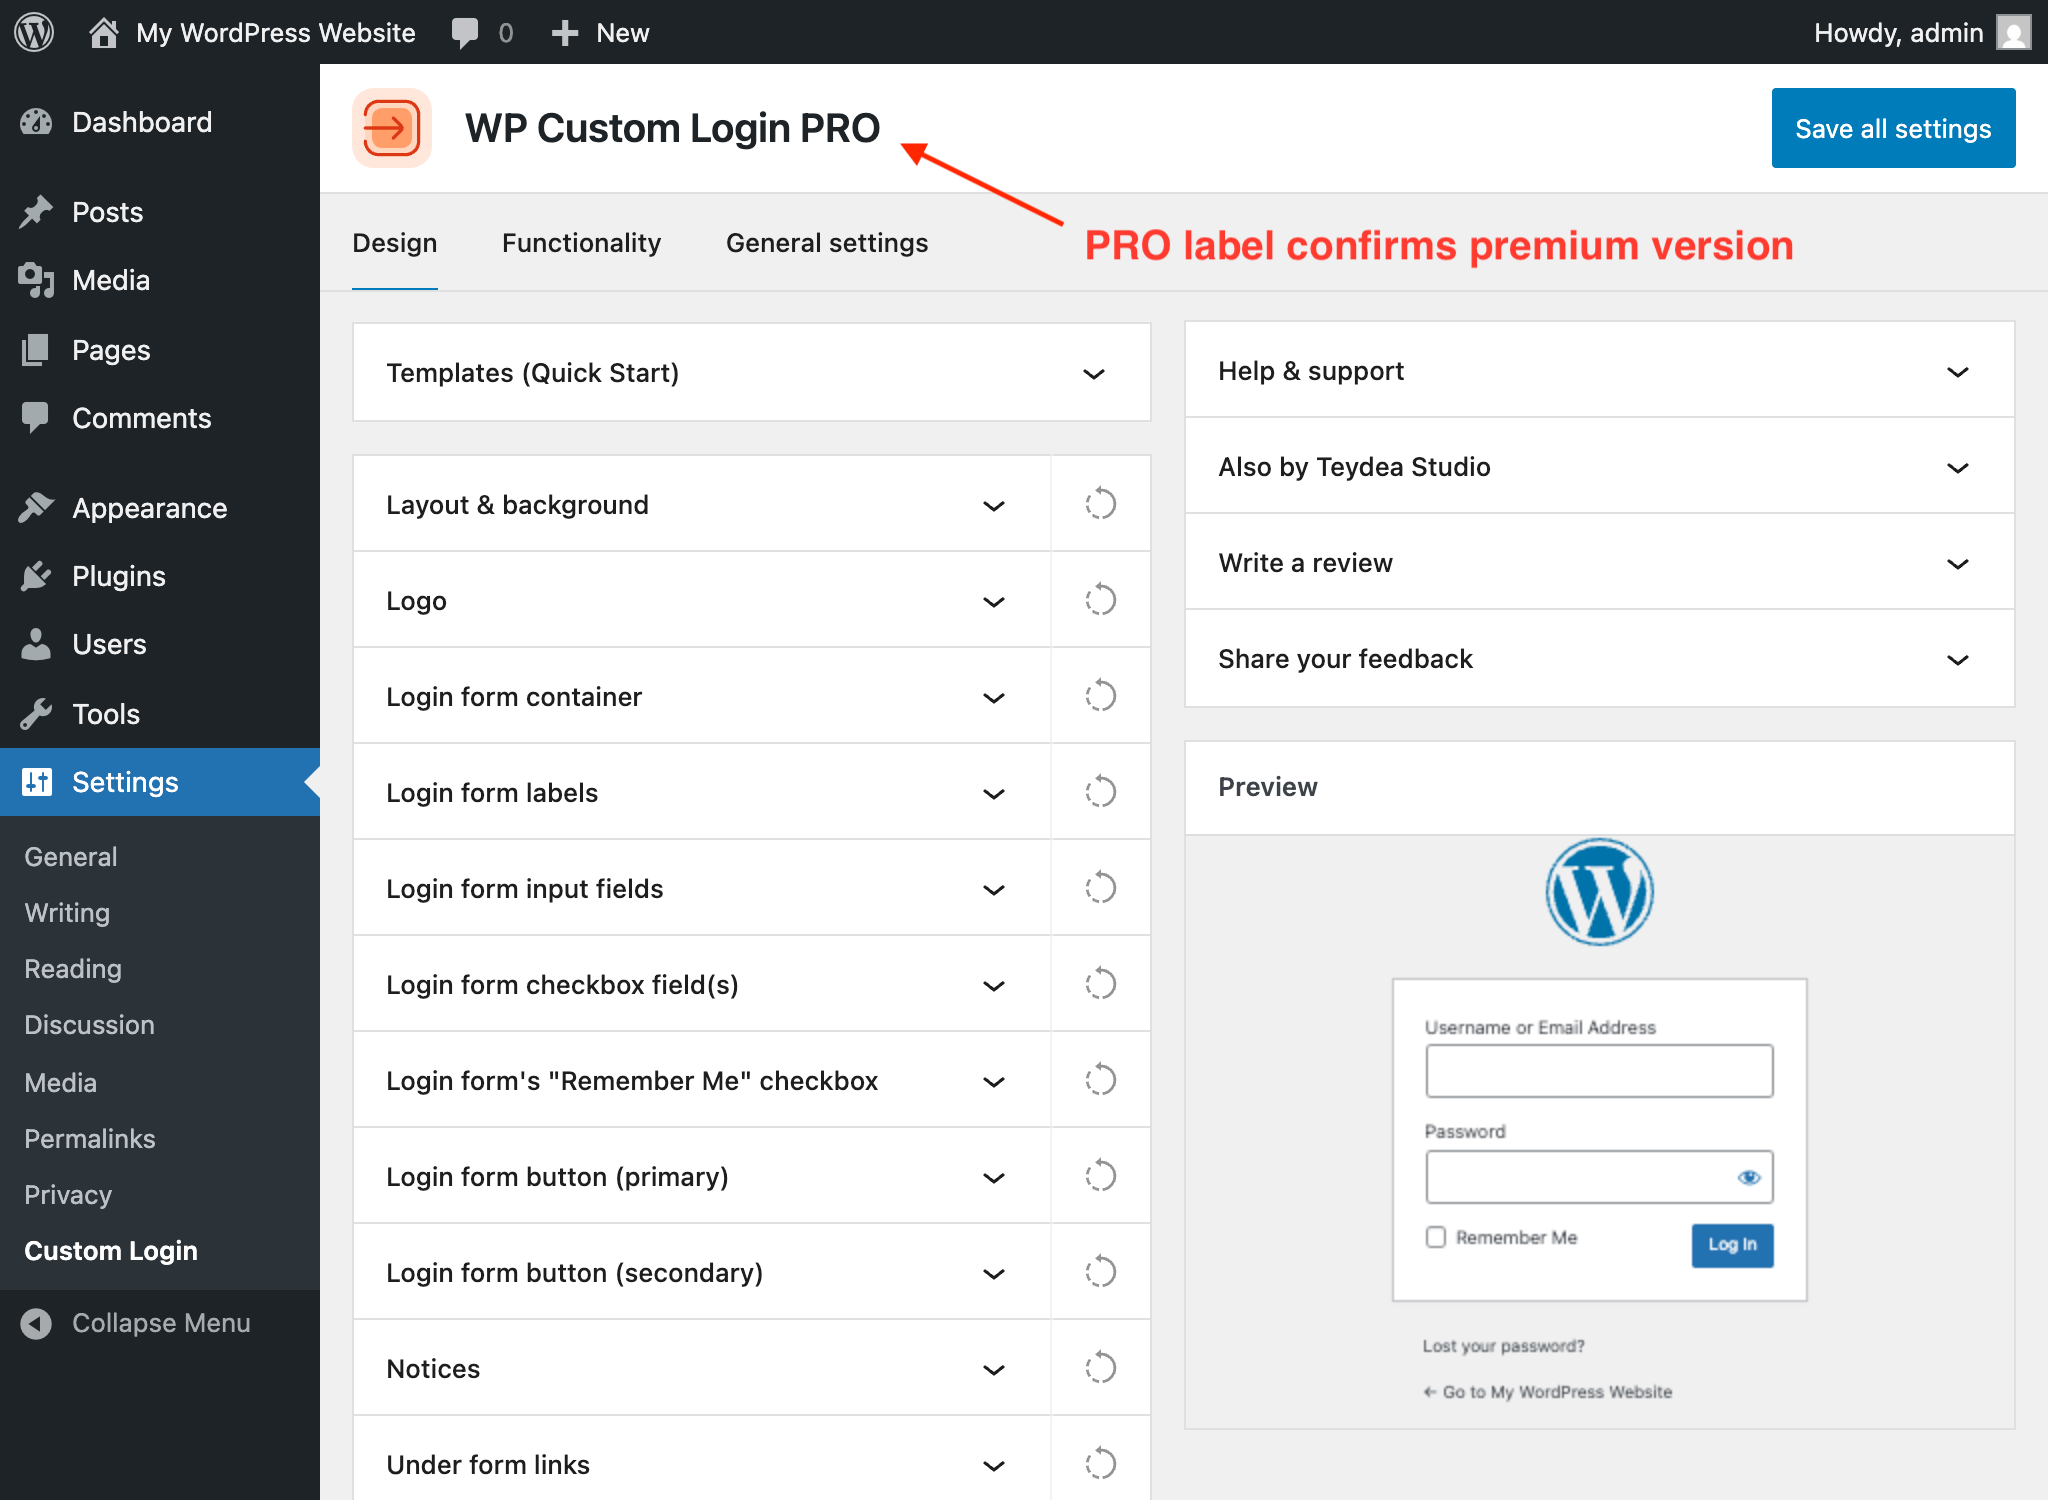
Task: Reset the Layout & background section settings
Action: [1100, 503]
